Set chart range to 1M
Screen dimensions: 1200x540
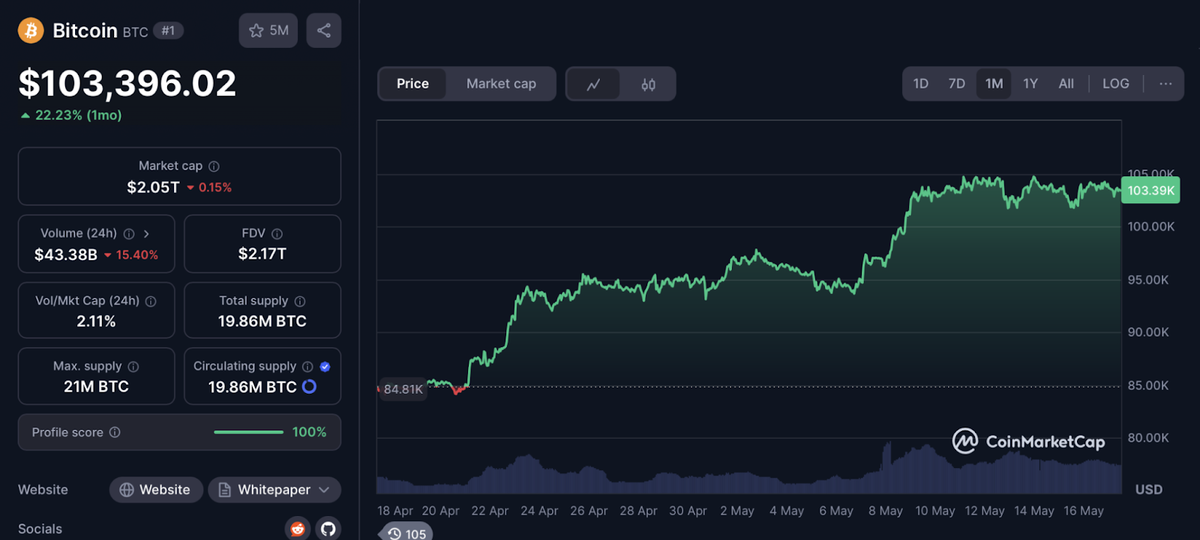(994, 84)
